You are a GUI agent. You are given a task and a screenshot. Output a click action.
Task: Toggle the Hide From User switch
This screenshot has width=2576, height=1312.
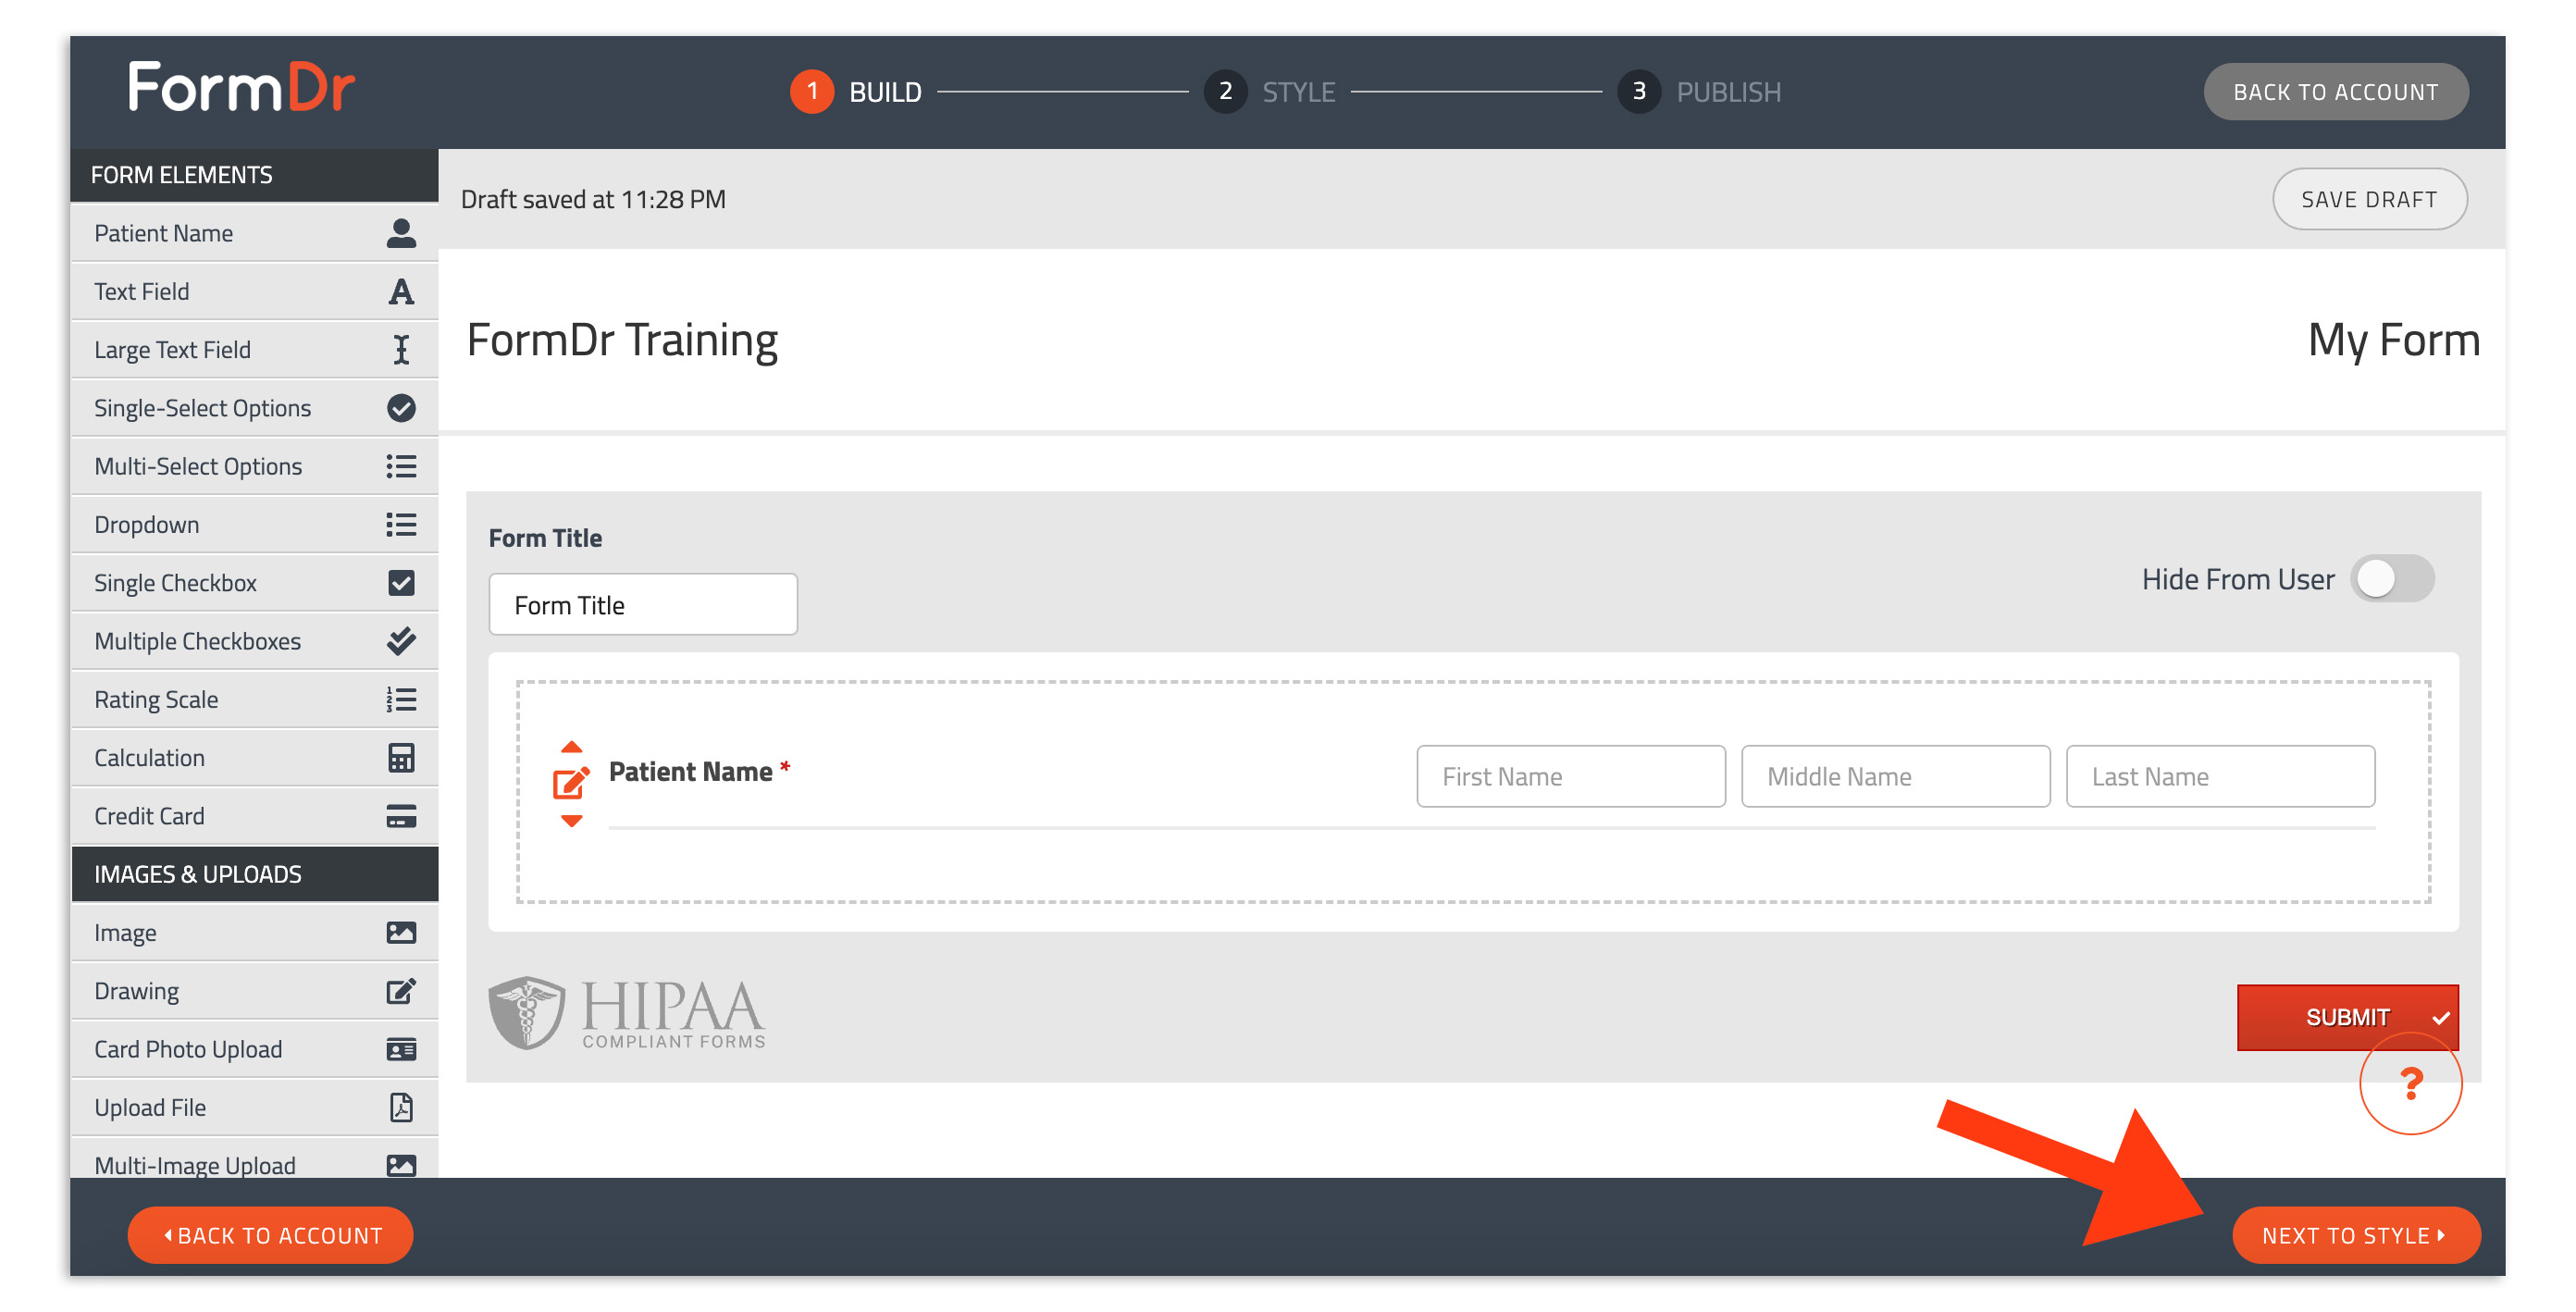[2391, 579]
